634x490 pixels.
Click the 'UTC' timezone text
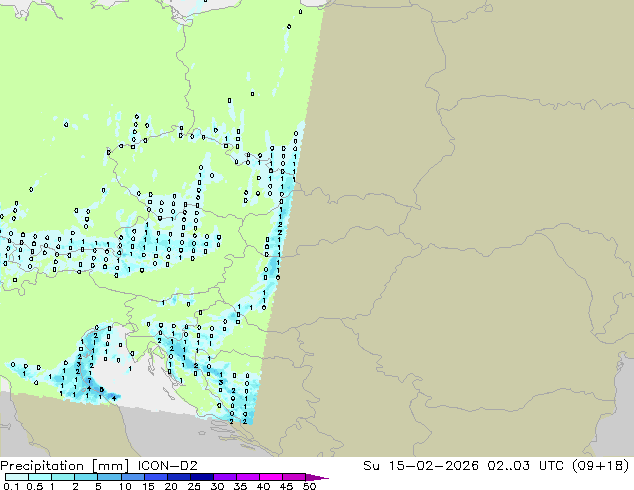pos(552,466)
